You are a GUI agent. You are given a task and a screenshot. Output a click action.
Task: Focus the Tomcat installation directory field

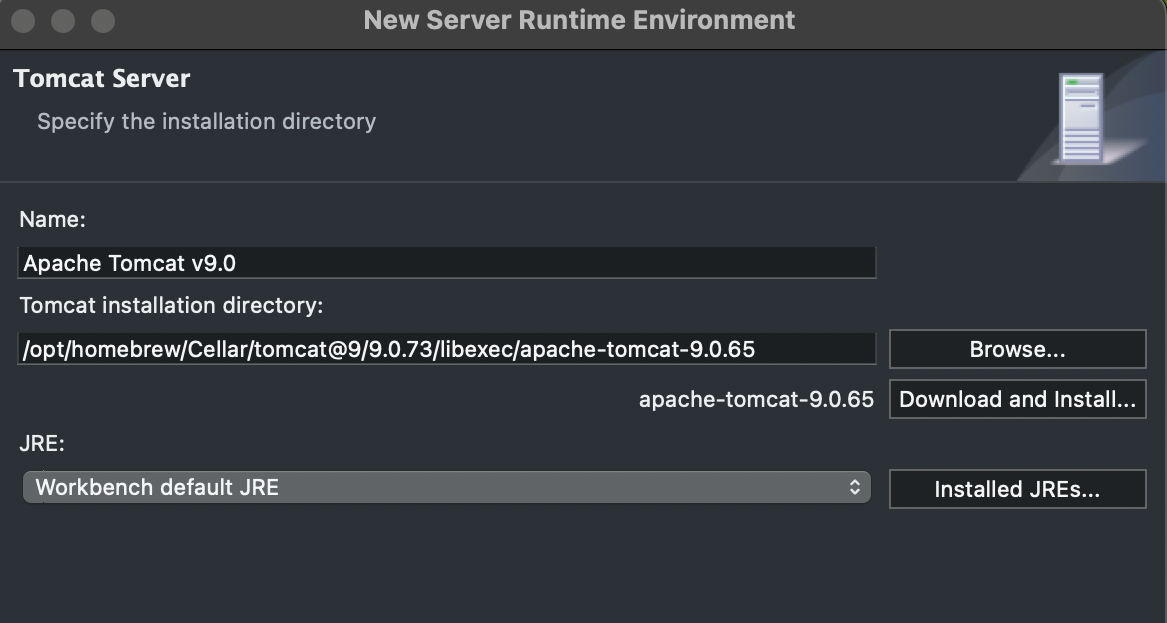tap(447, 349)
